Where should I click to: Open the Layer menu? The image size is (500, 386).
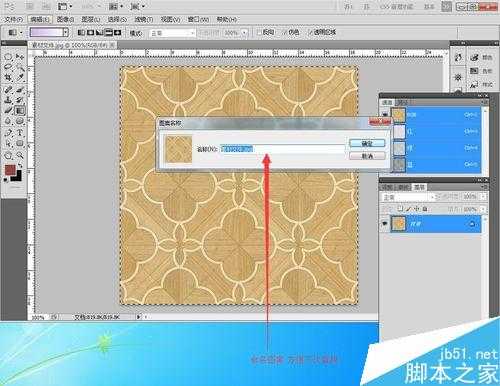(91, 20)
